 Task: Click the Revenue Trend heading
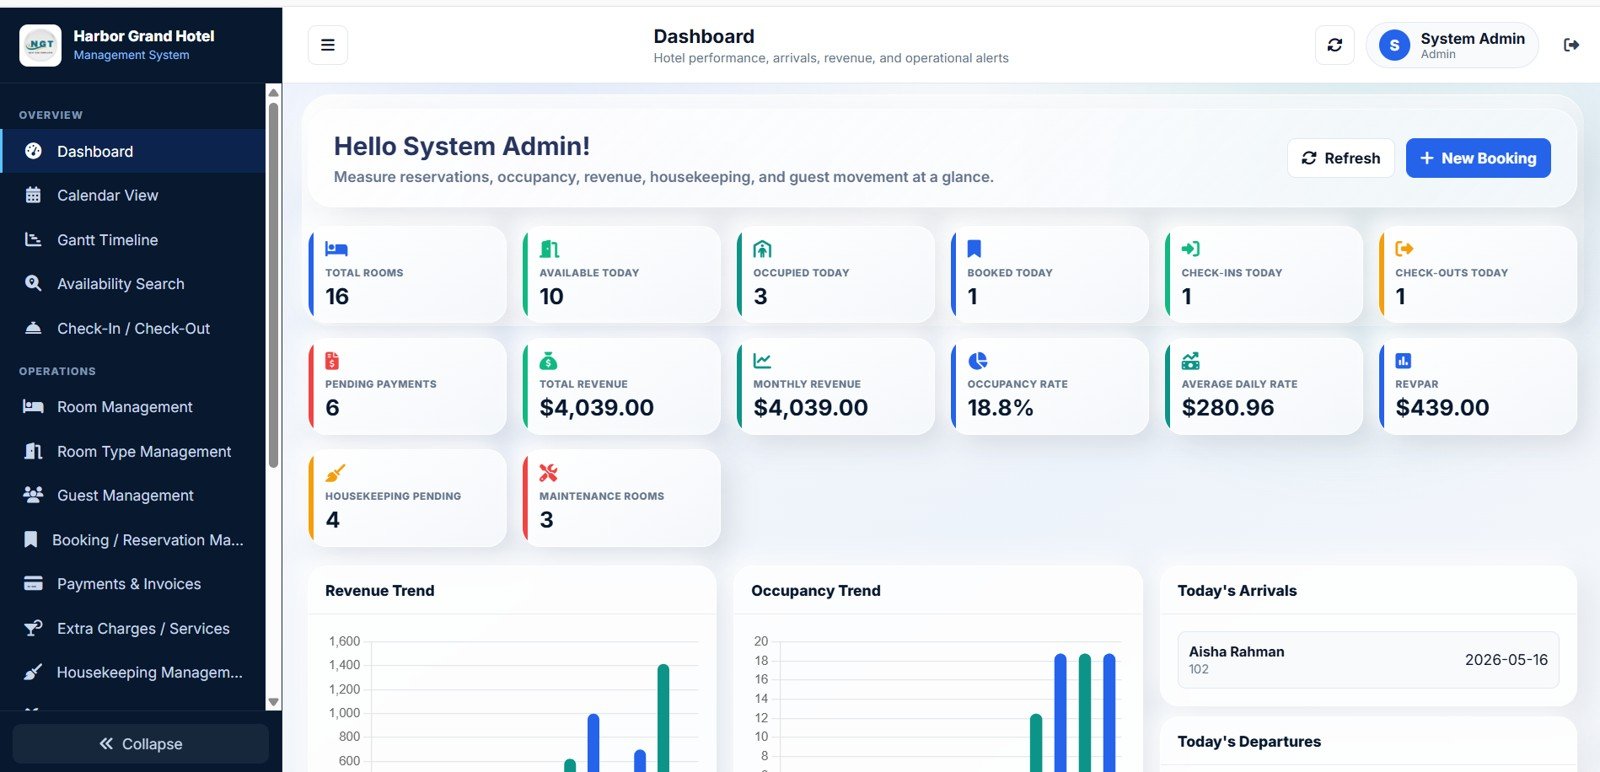coord(380,591)
